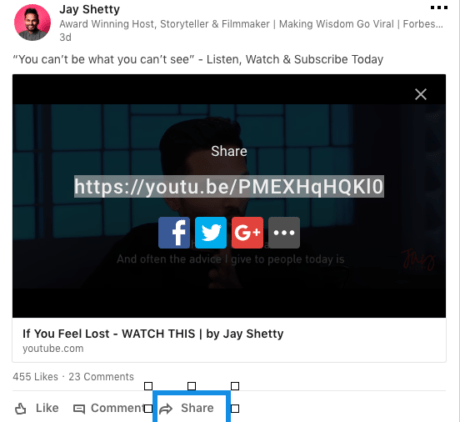The width and height of the screenshot is (460, 422).
Task: Close the video share overlay
Action: pos(421,94)
